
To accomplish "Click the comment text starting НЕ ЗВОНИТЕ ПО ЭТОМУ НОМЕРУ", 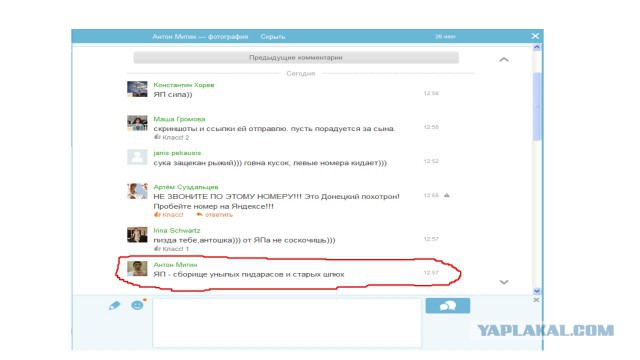I will pos(276,201).
